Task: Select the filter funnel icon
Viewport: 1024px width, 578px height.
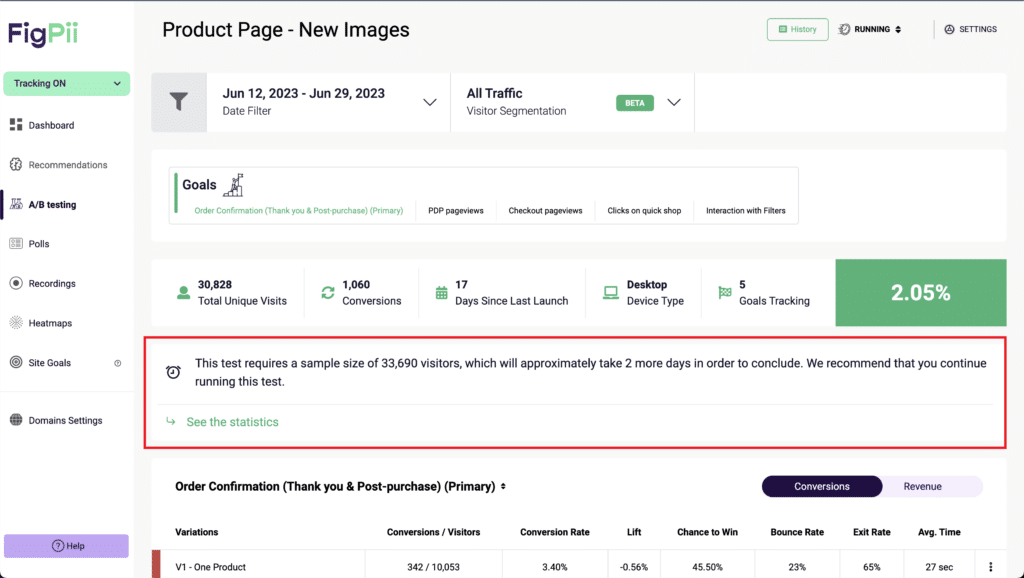Action: point(179,102)
